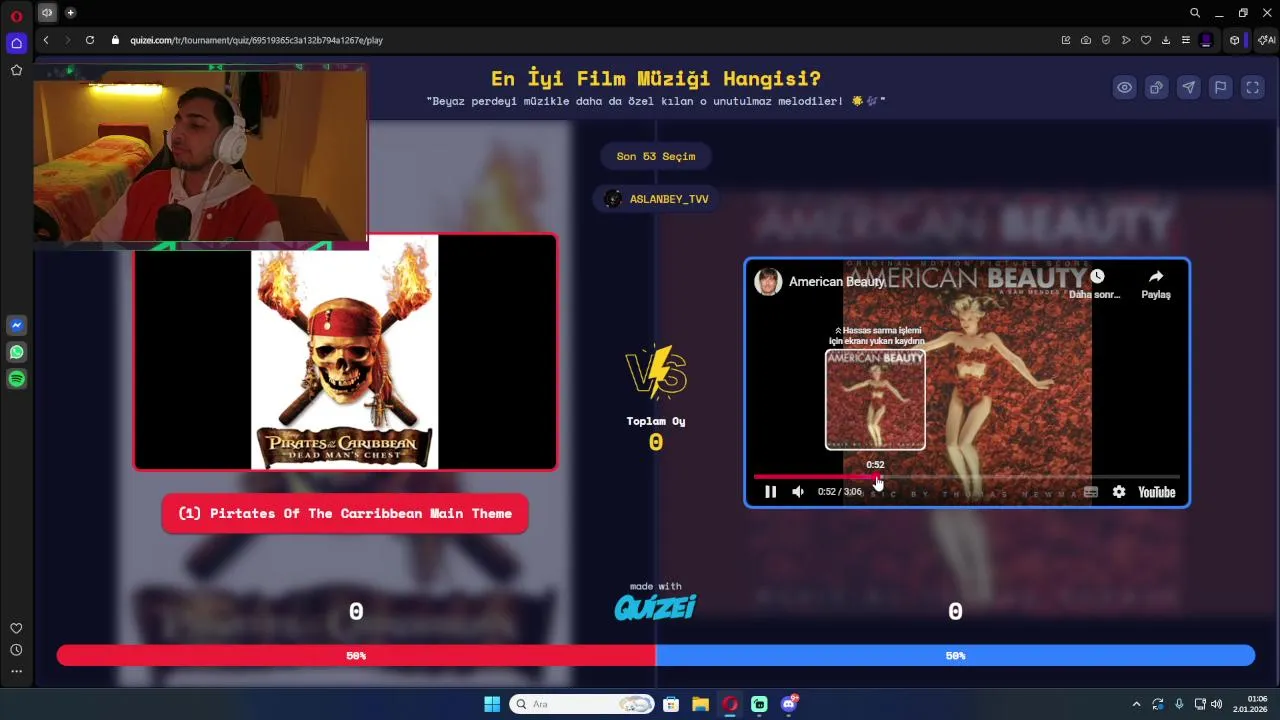Click the Paylaş share button
The width and height of the screenshot is (1280, 720).
click(1156, 284)
